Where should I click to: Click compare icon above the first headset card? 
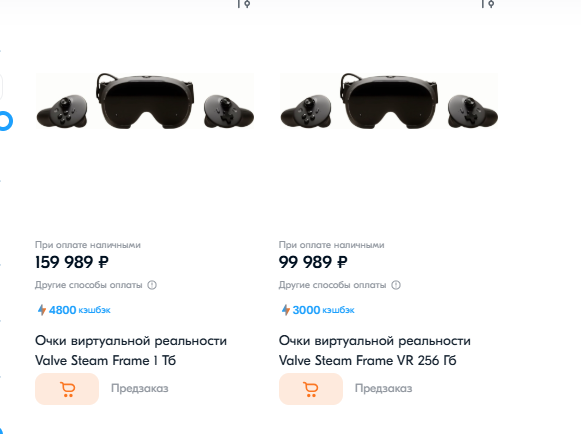tap(244, 4)
